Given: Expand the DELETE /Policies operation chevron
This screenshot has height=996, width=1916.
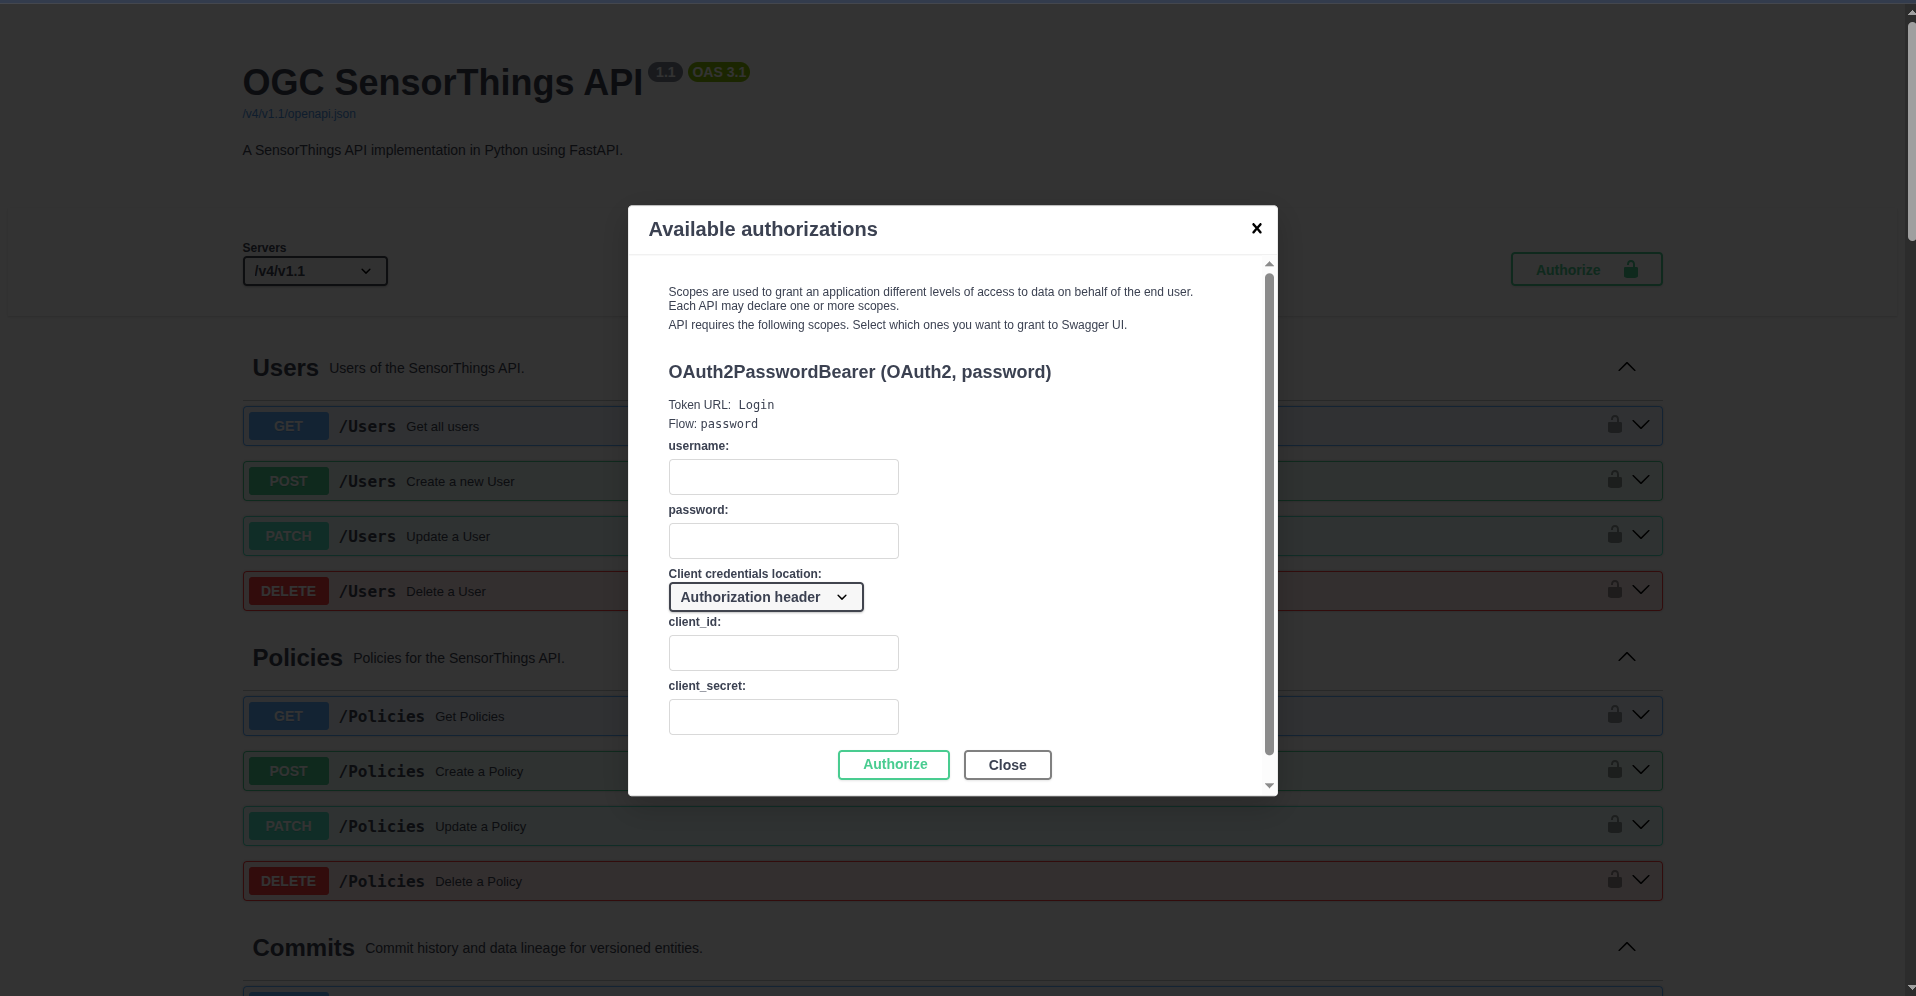Looking at the screenshot, I should click(1641, 880).
